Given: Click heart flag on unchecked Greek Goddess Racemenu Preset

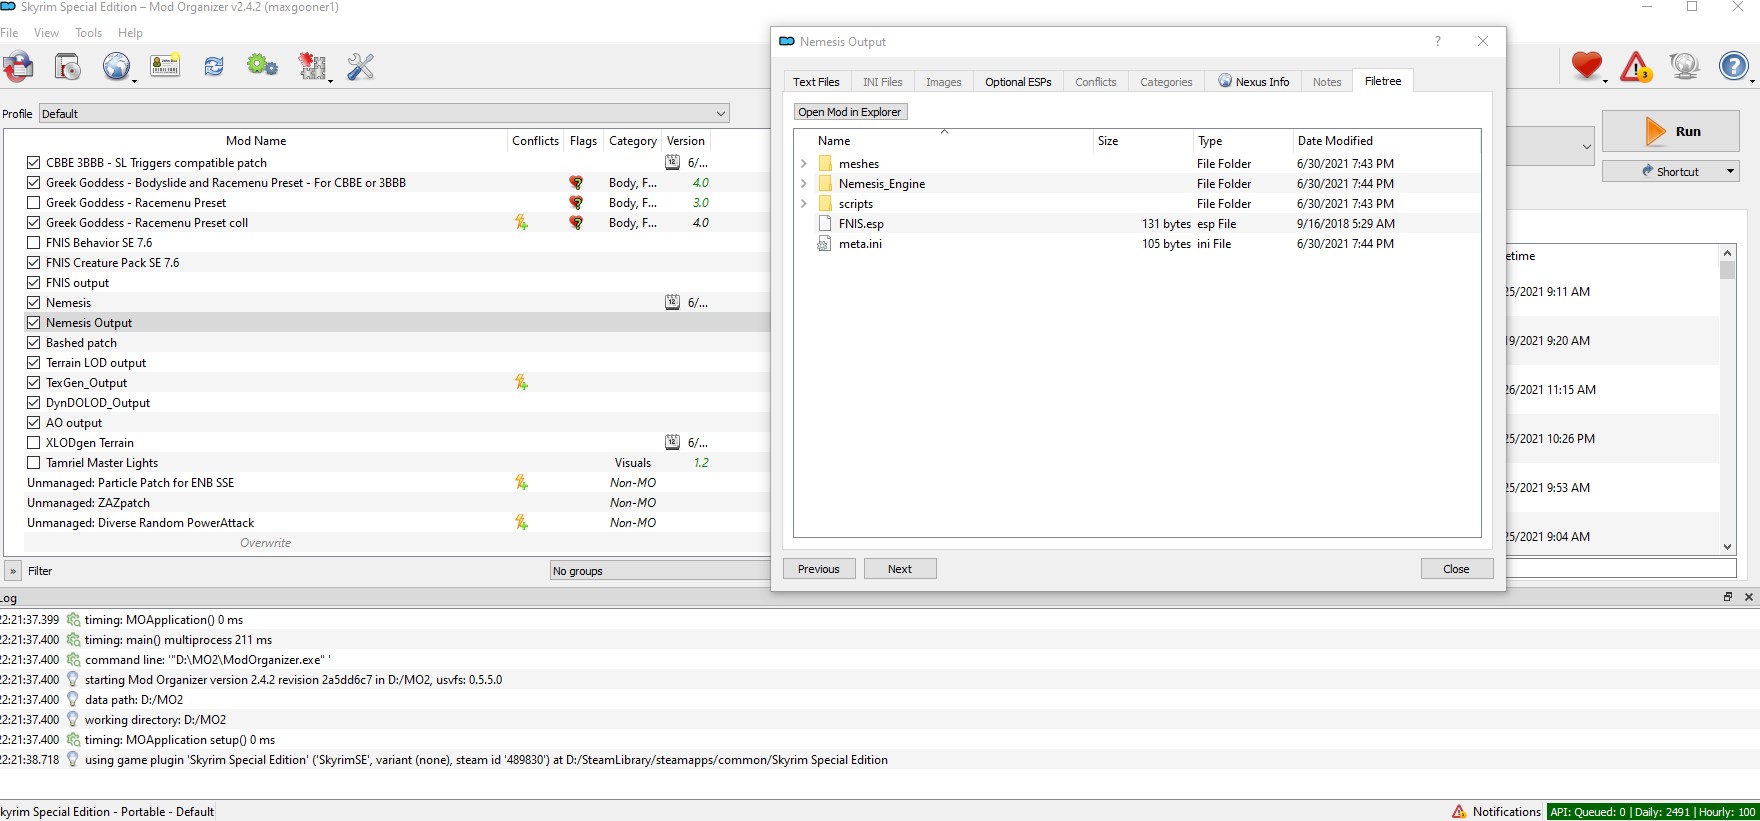Looking at the screenshot, I should point(576,203).
